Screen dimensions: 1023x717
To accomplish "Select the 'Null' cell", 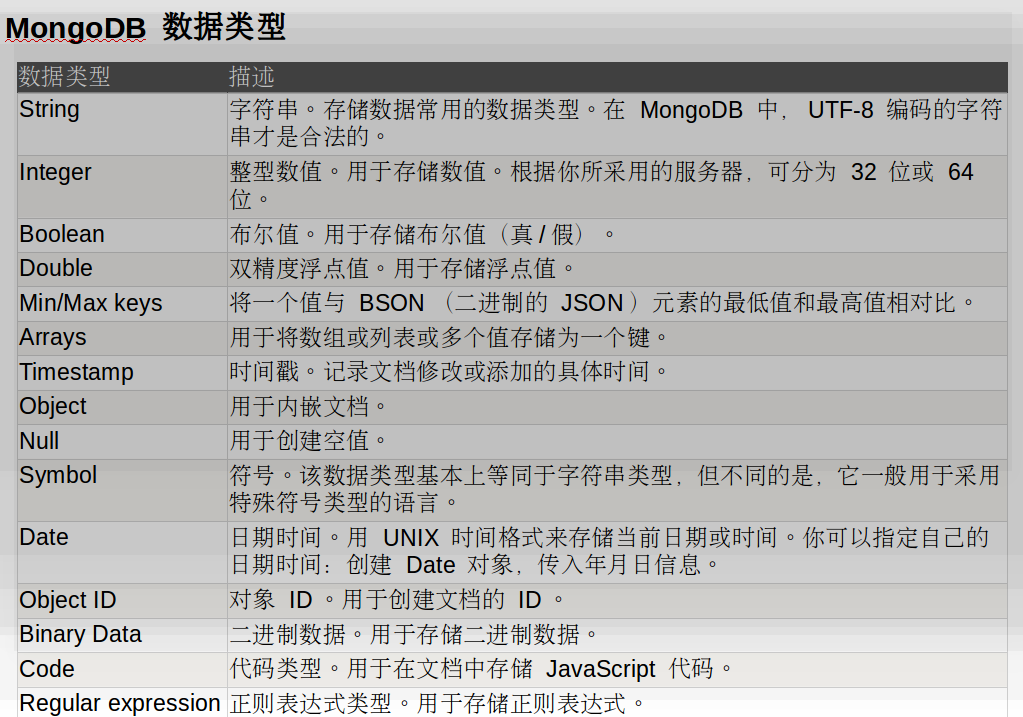I will [122, 442].
